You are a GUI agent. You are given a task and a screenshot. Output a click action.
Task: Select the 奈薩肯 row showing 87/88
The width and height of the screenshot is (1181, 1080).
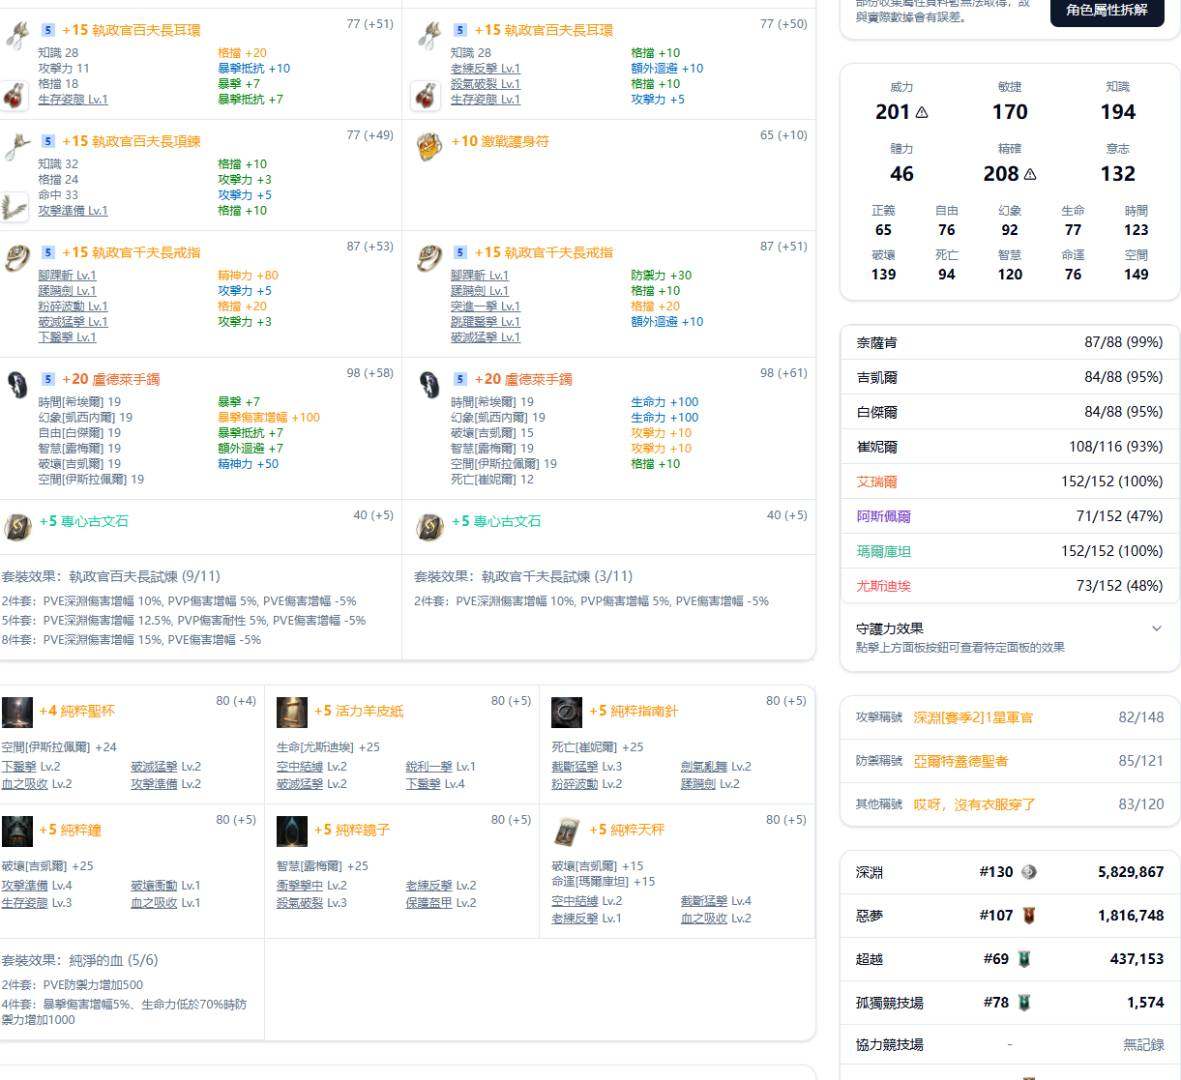tap(1009, 343)
